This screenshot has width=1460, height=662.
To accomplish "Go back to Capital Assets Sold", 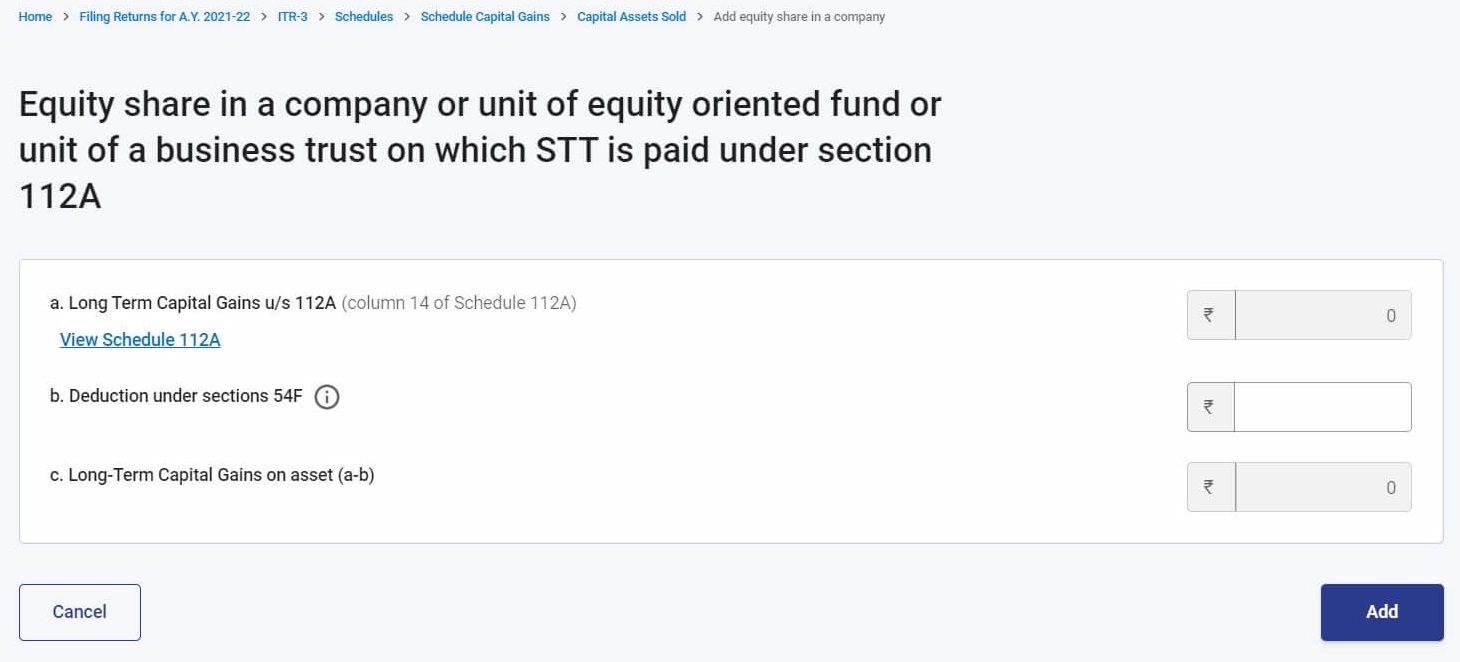I will point(631,17).
